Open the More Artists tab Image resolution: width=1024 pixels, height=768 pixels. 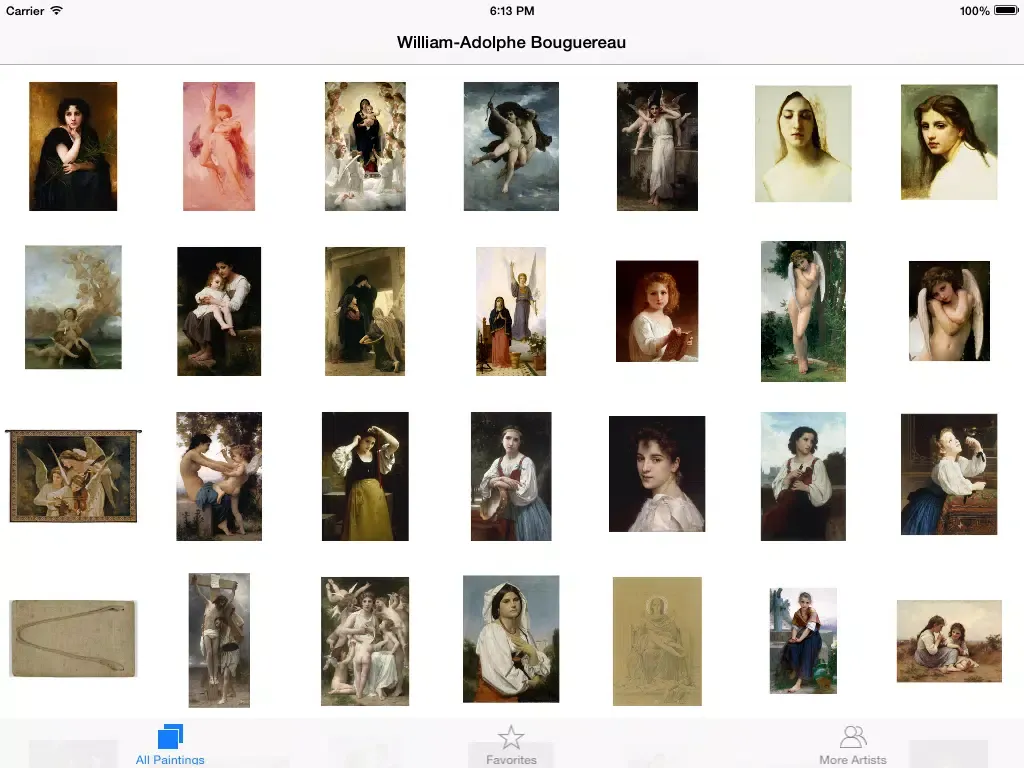(852, 745)
